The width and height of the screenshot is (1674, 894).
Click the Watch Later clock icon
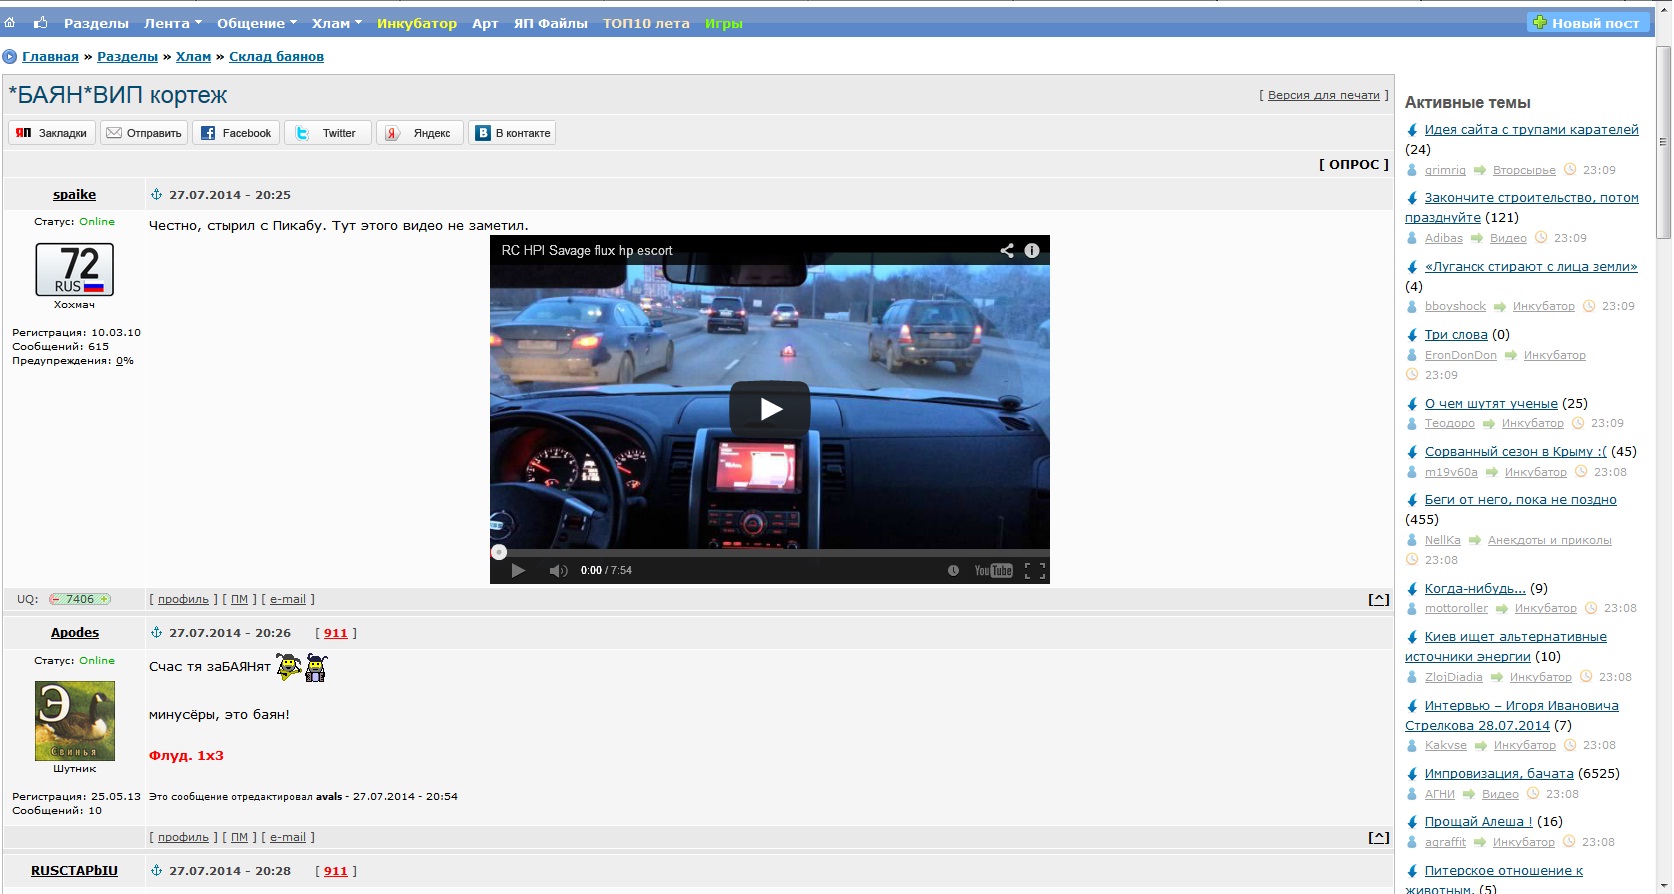click(953, 571)
